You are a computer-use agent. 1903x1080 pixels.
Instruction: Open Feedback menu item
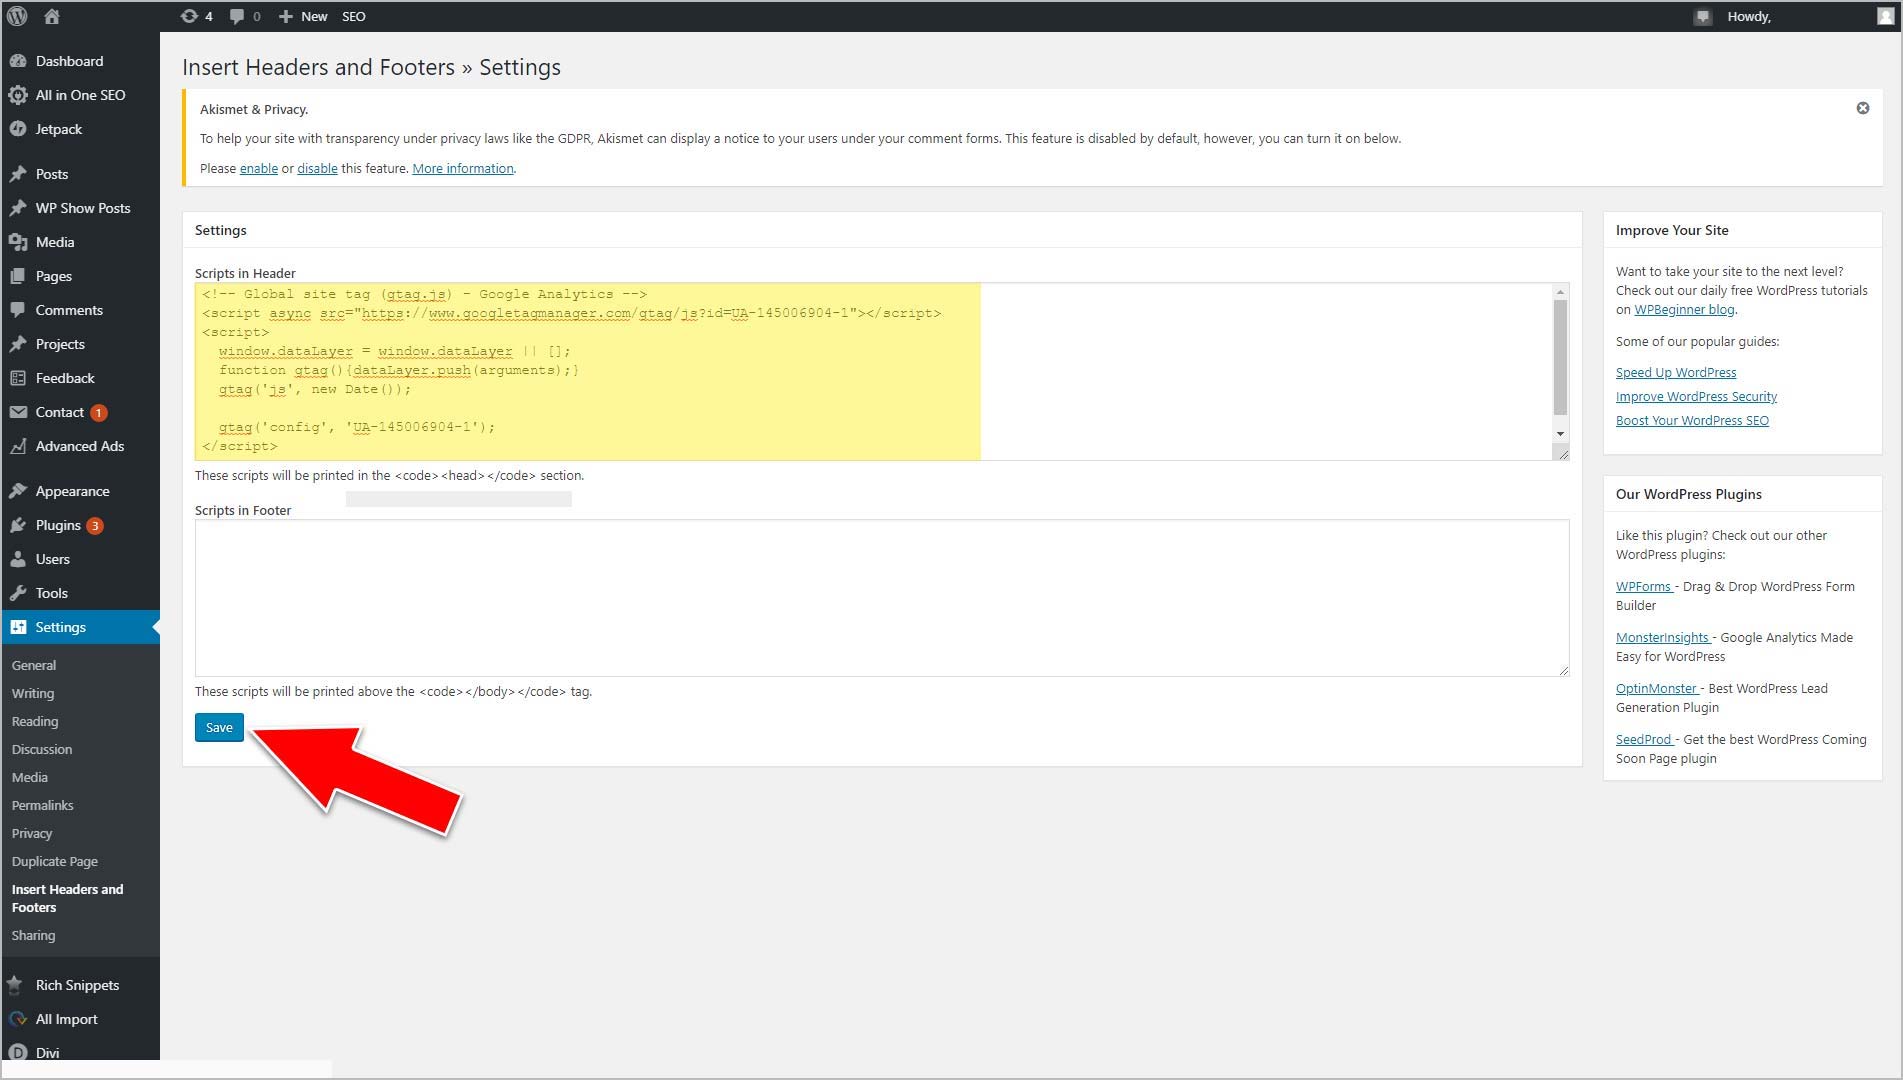point(80,378)
